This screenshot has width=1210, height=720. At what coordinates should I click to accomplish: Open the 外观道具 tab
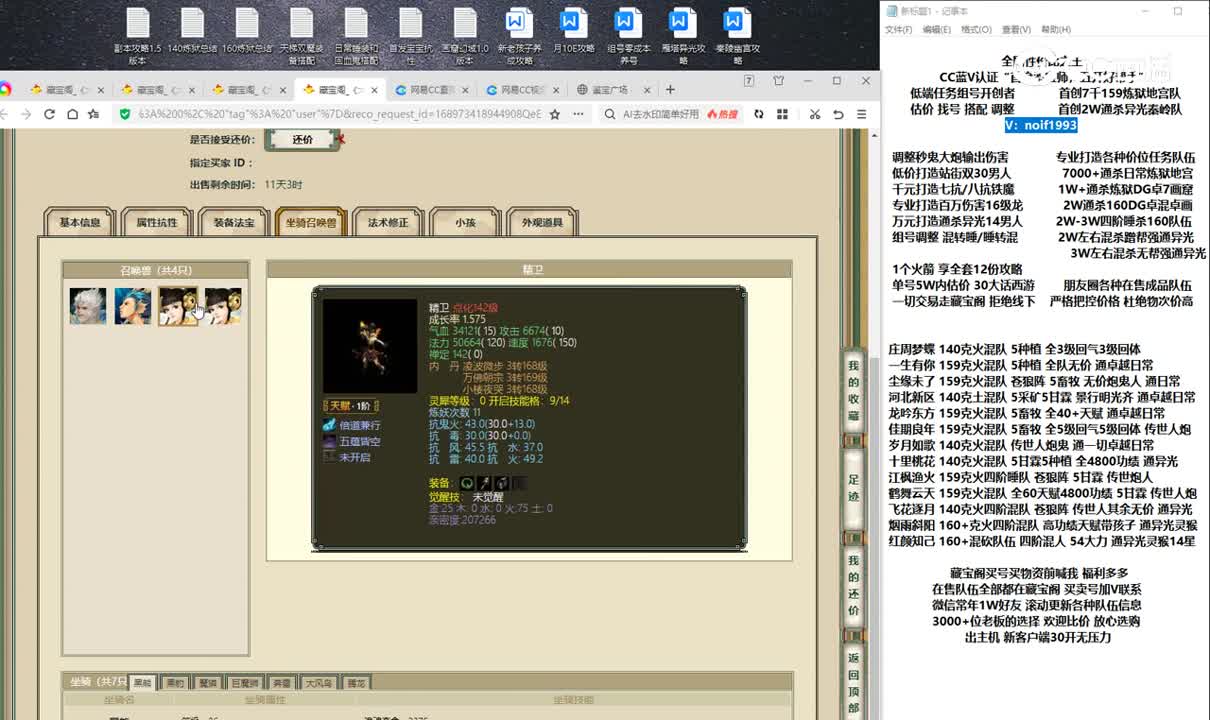(542, 223)
